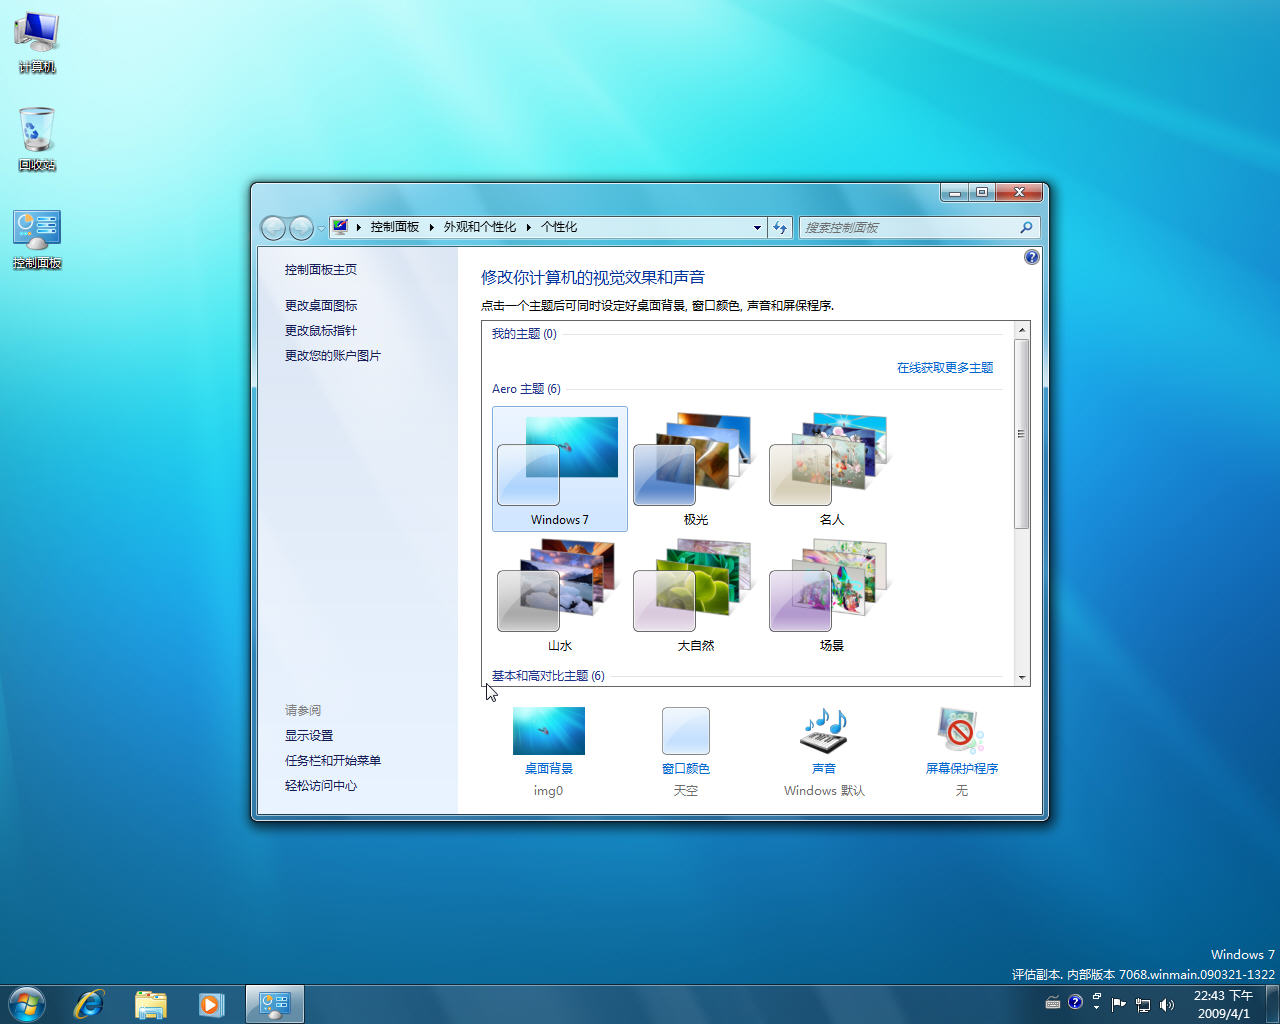The height and width of the screenshot is (1024, 1280).
Task: Click 外观和个性化 breadcrumb segment
Action: point(480,227)
